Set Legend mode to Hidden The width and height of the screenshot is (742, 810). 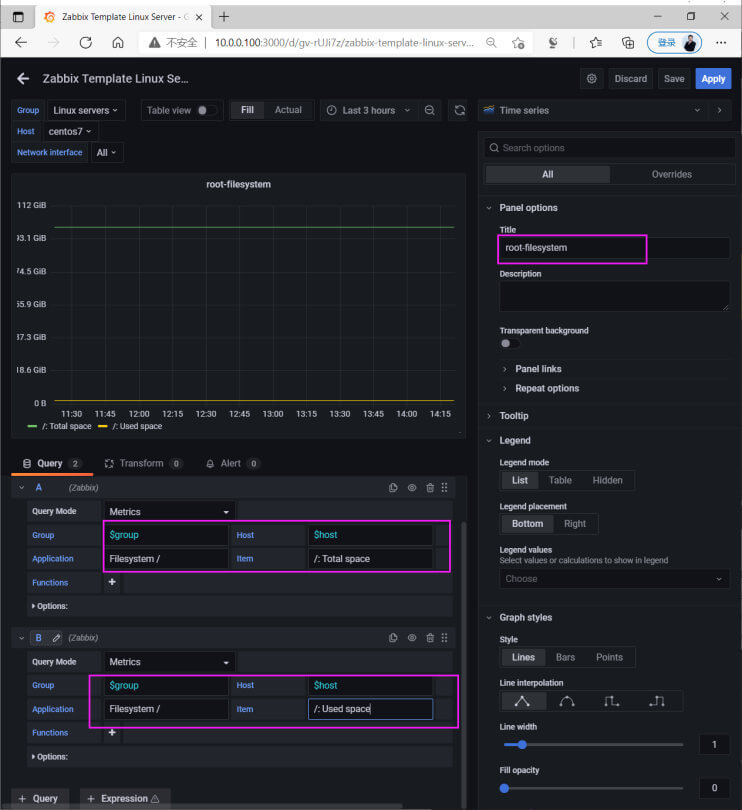tap(607, 480)
